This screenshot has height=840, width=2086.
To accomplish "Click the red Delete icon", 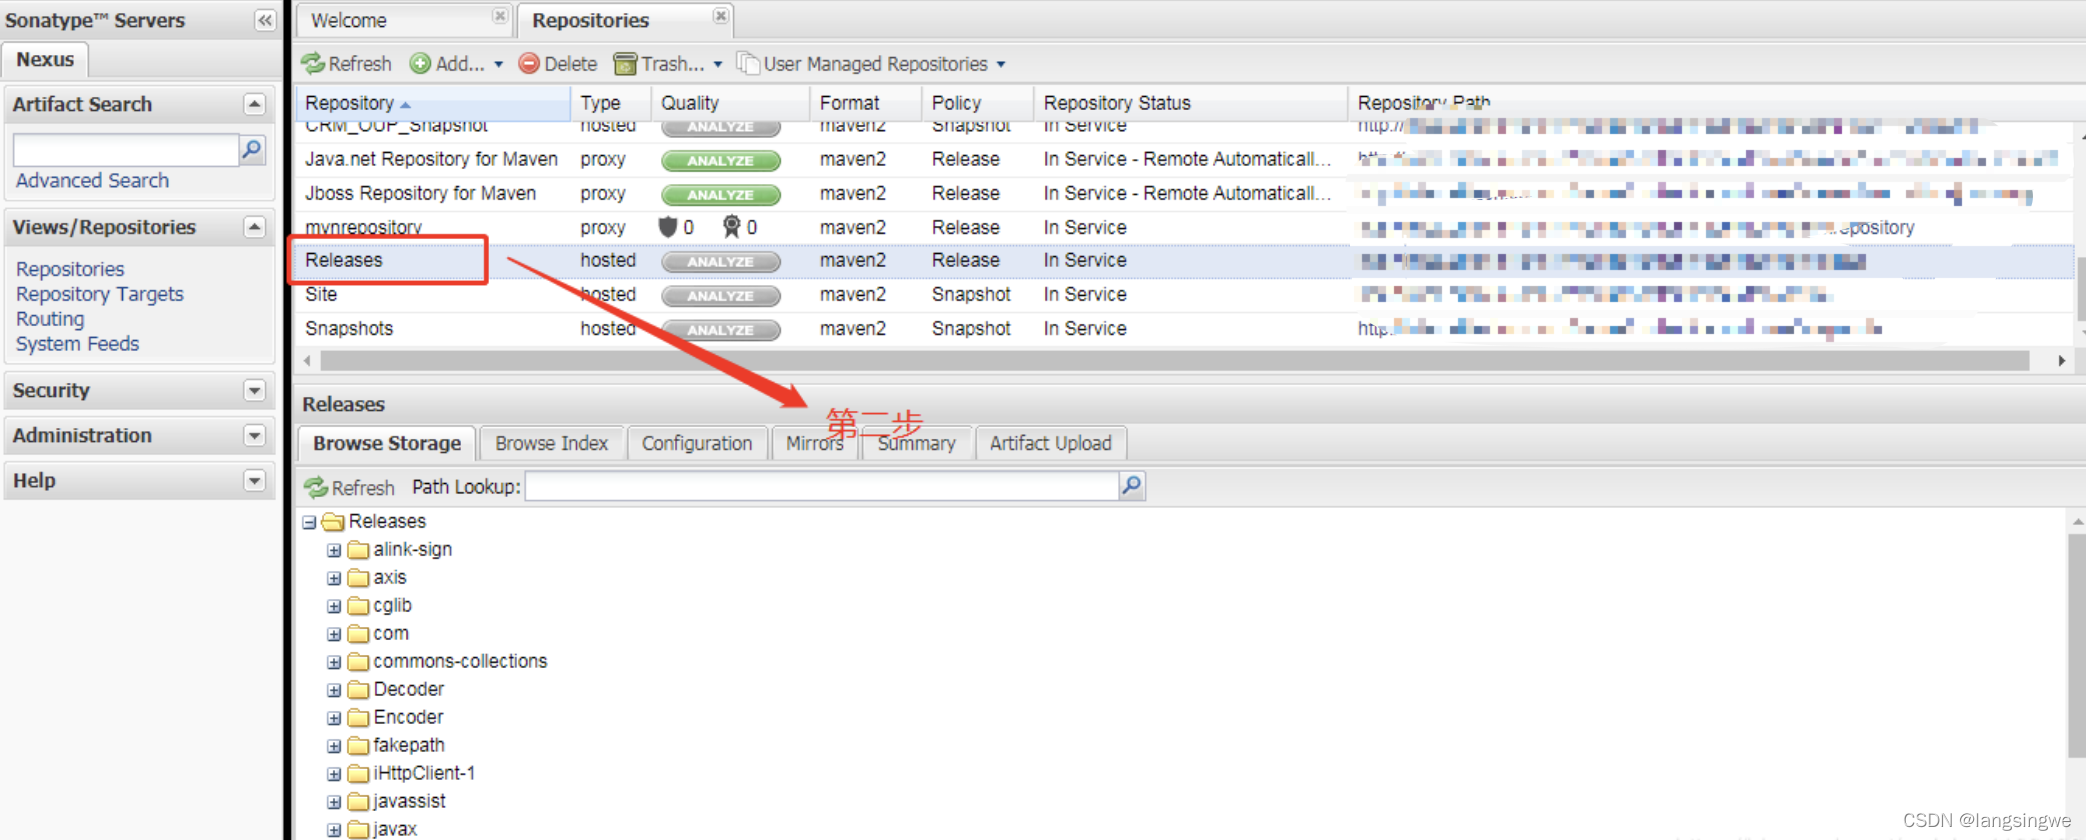I will tap(529, 64).
